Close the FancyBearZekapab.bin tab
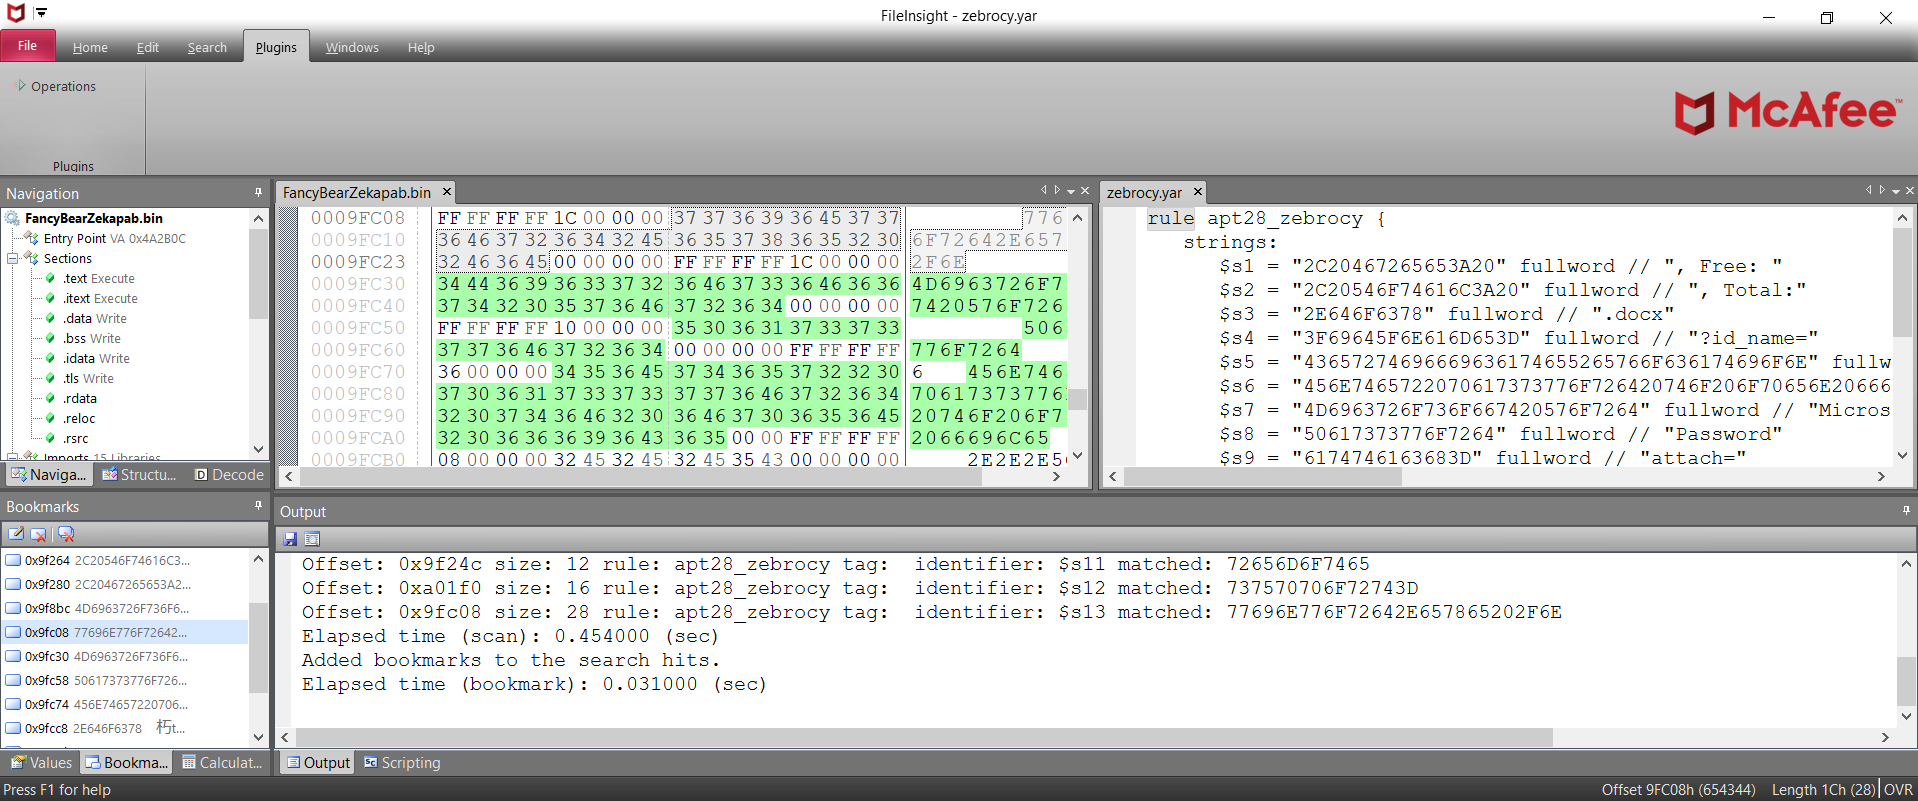 tap(447, 192)
